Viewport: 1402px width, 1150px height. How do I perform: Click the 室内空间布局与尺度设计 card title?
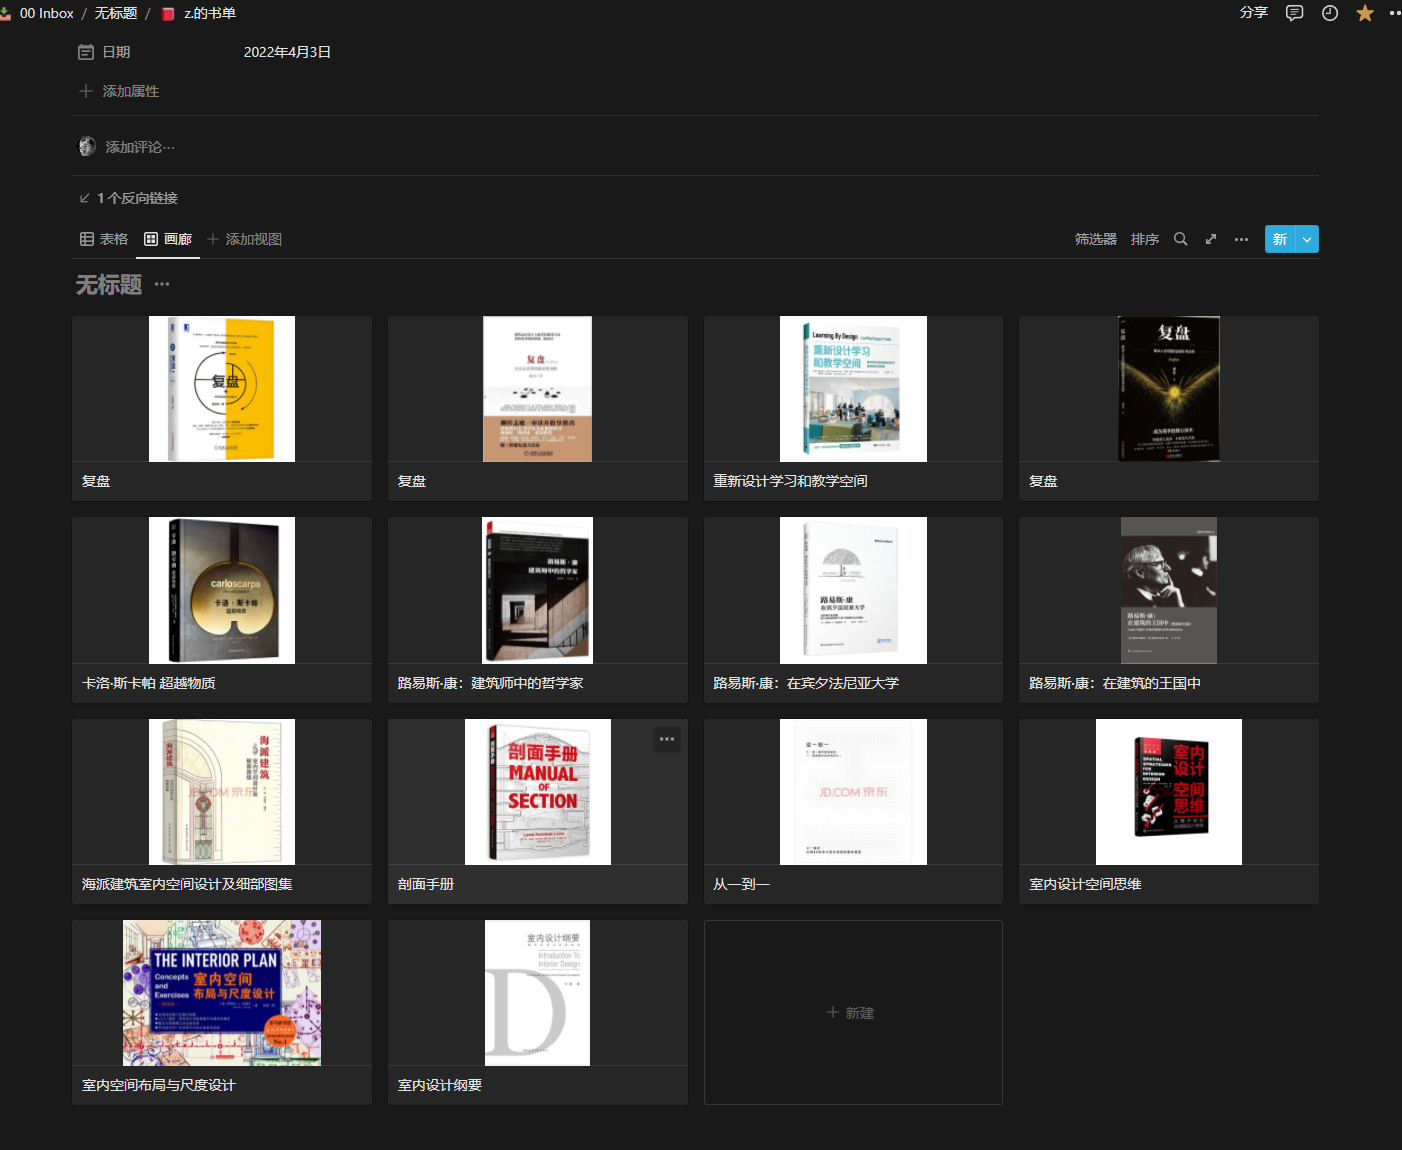(159, 1085)
